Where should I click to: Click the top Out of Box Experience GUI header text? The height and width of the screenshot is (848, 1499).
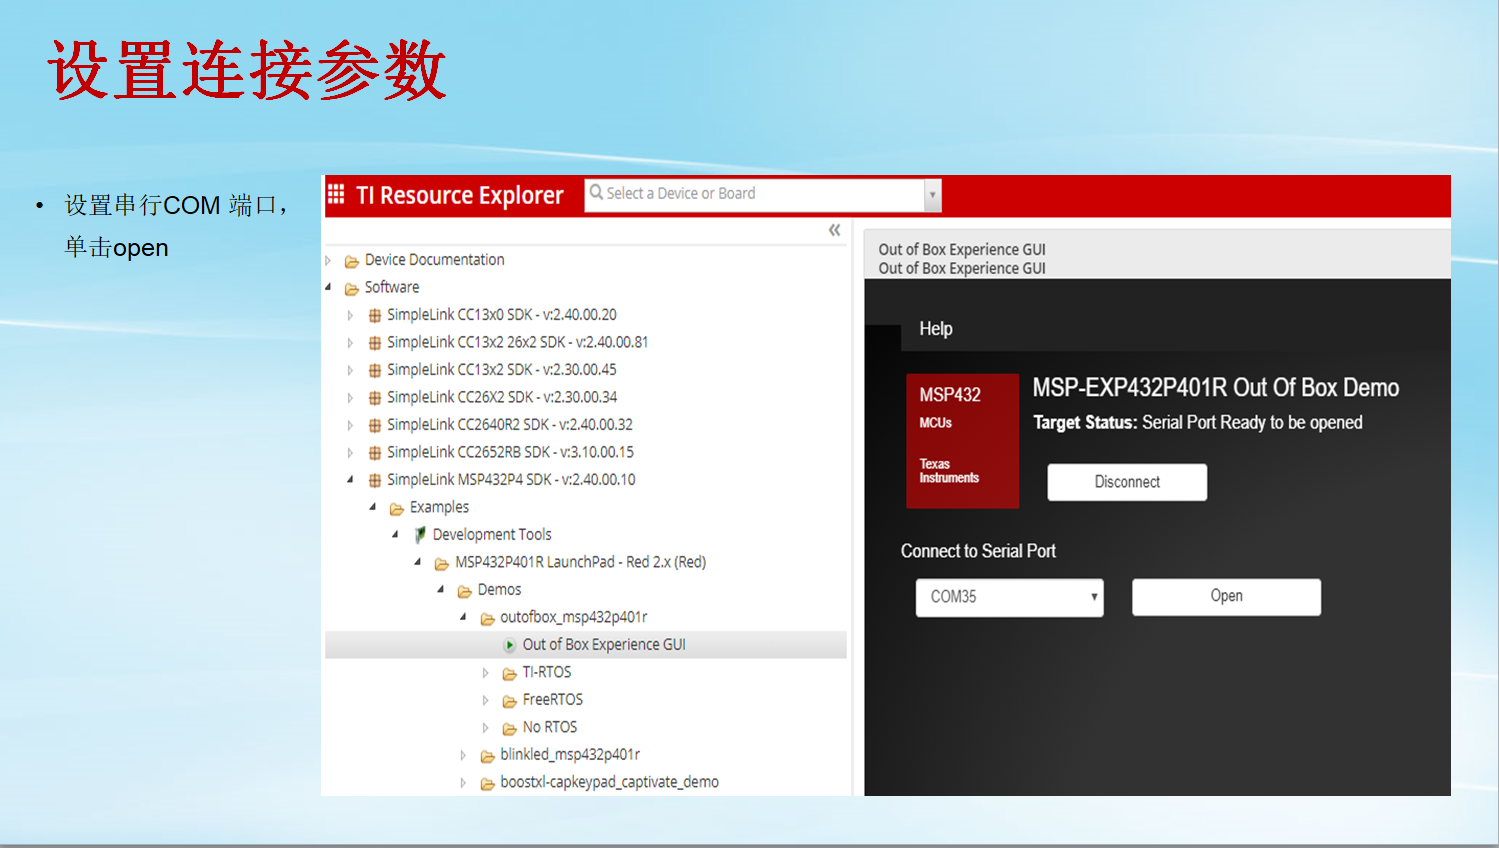(962, 250)
